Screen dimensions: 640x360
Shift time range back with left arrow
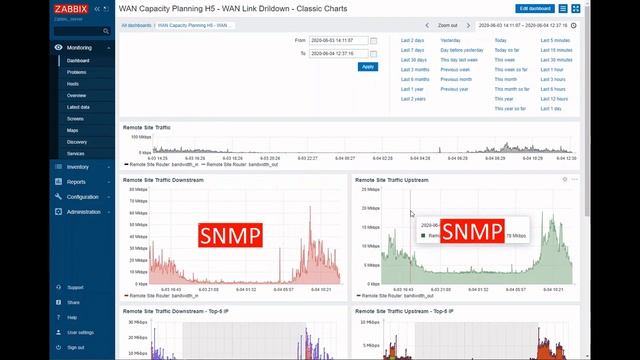pyautogui.click(x=427, y=25)
